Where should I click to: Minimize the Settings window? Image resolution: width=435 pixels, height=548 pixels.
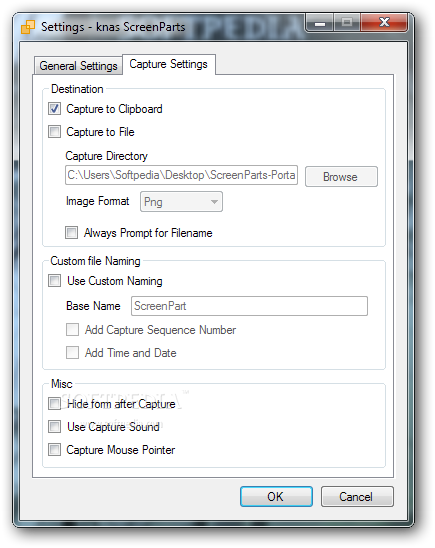pos(320,23)
